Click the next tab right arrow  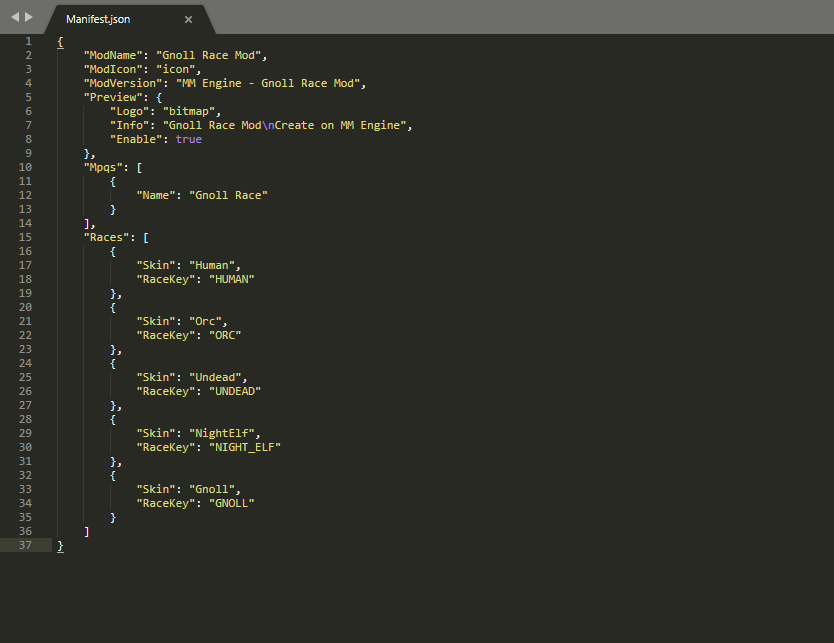click(x=29, y=18)
